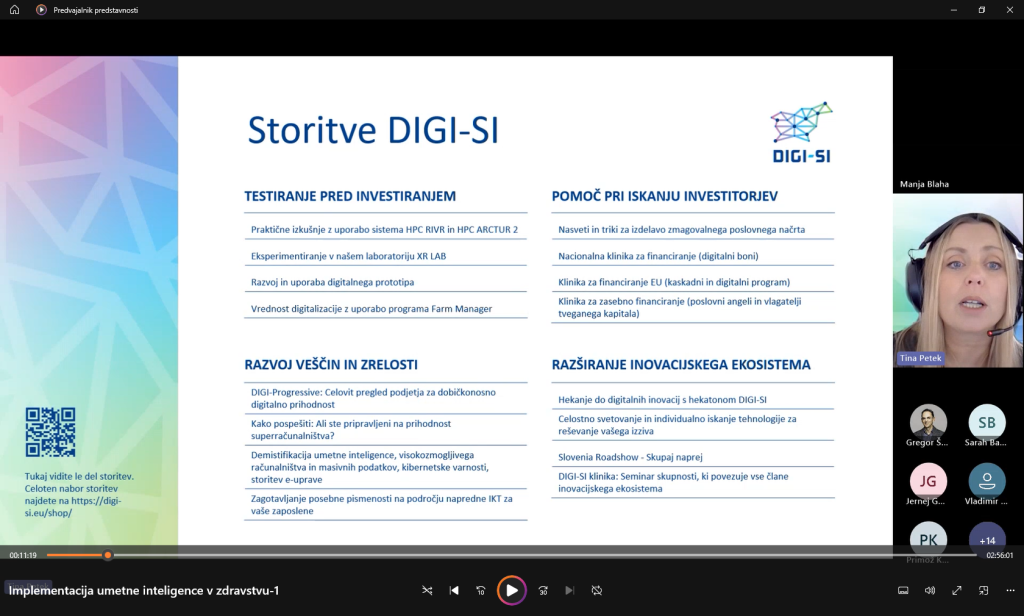Click the DIGI-SI logo on the slide
Screen dimensions: 1024x616
pyautogui.click(x=801, y=132)
